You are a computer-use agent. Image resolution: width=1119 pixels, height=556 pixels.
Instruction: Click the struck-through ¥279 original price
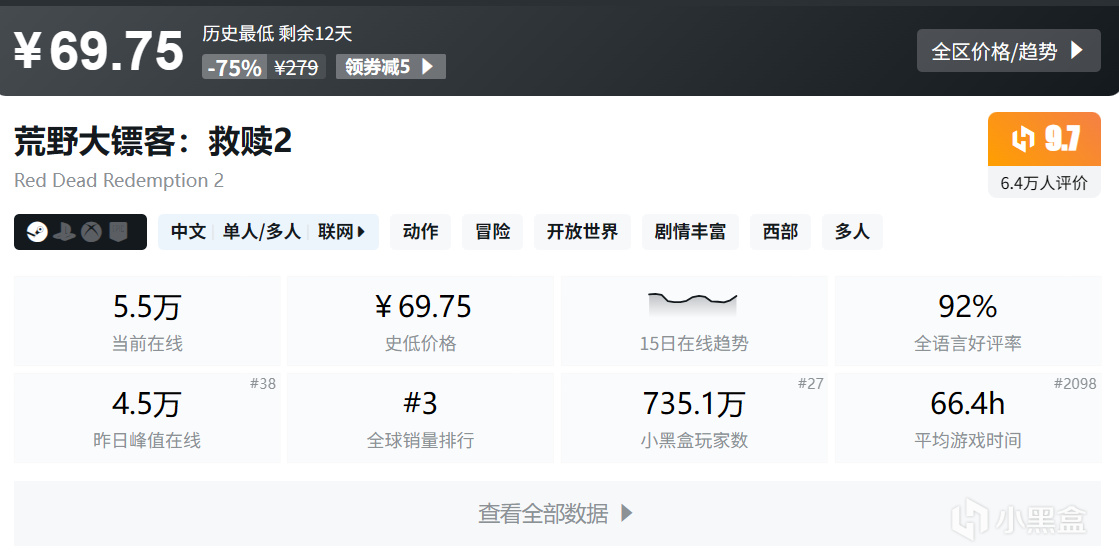pyautogui.click(x=296, y=67)
